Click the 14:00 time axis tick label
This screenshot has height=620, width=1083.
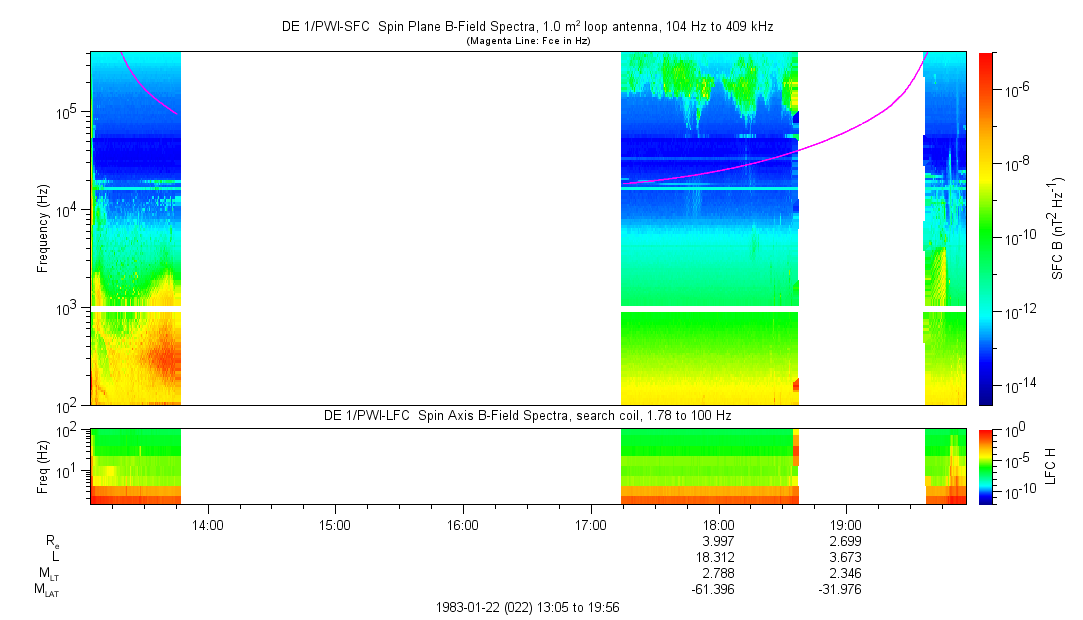click(207, 524)
